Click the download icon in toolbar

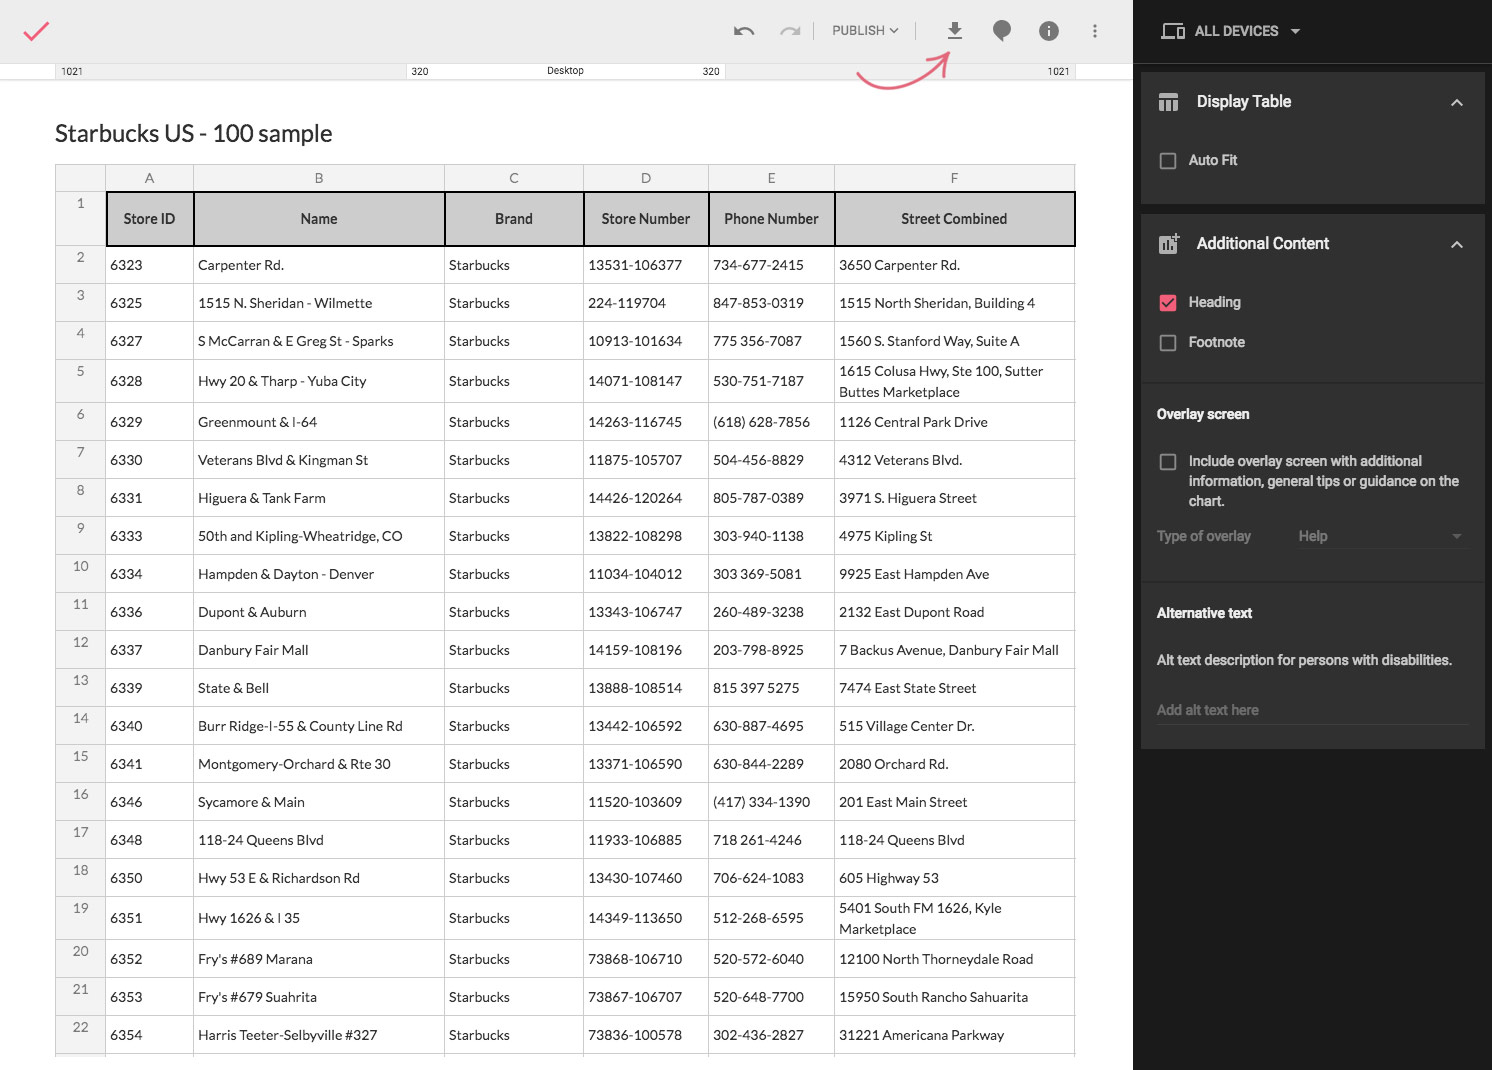(954, 31)
